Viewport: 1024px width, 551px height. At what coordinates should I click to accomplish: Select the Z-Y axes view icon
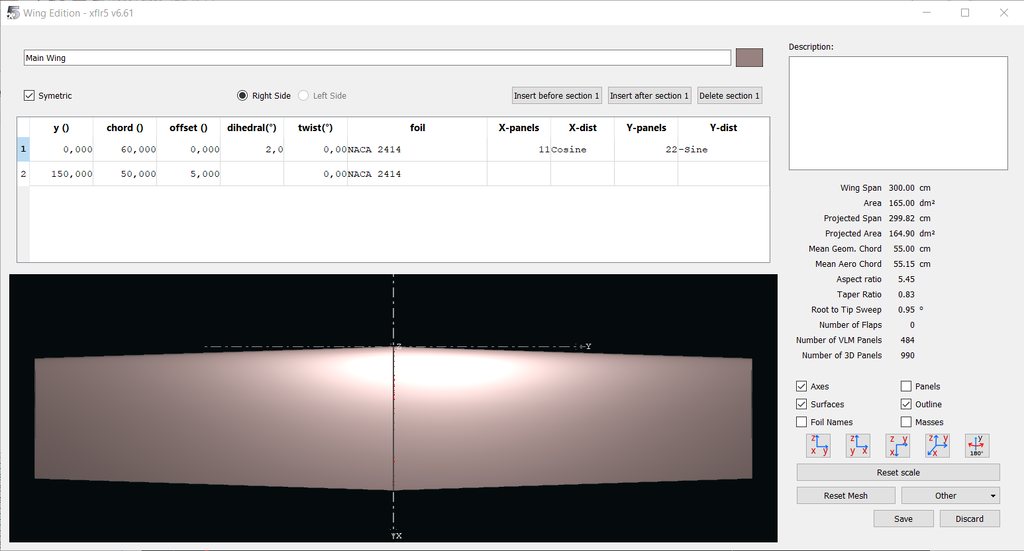coord(819,446)
